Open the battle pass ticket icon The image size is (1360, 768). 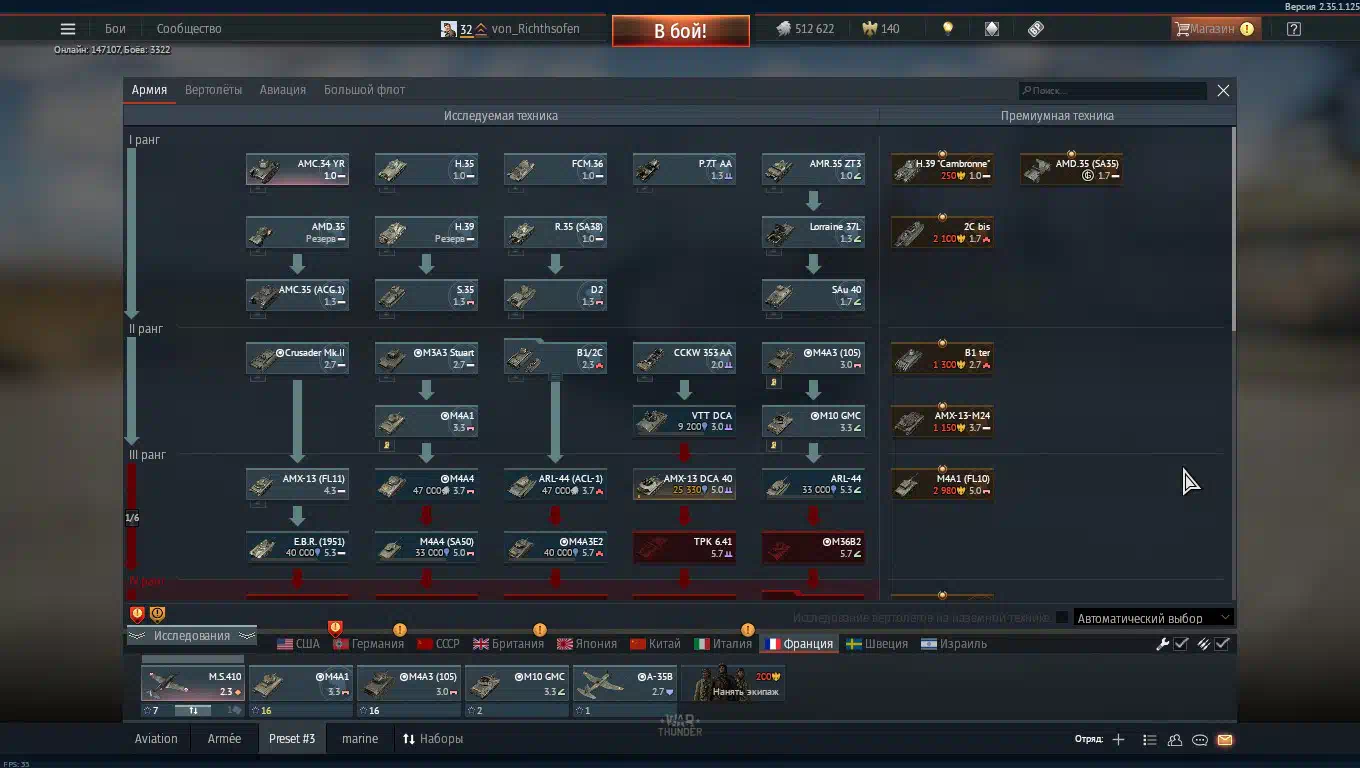(x=1036, y=29)
